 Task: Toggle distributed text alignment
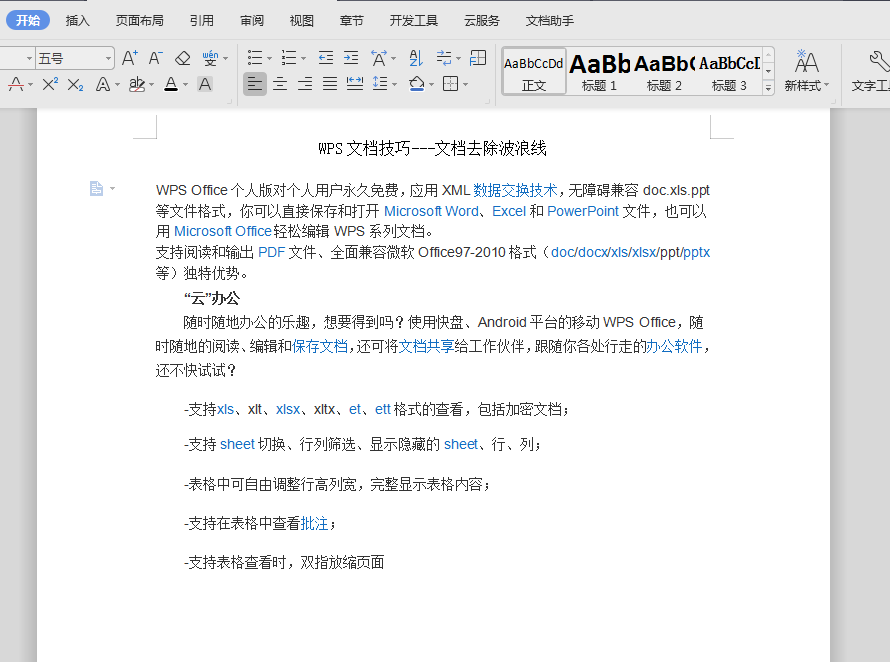click(355, 85)
